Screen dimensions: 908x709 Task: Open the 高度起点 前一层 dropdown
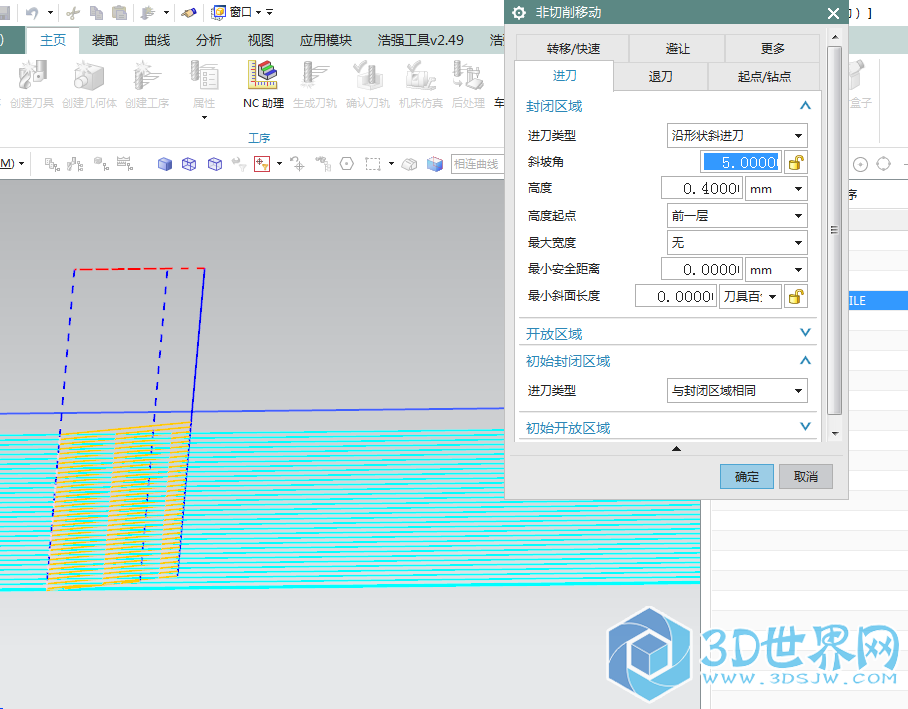737,216
